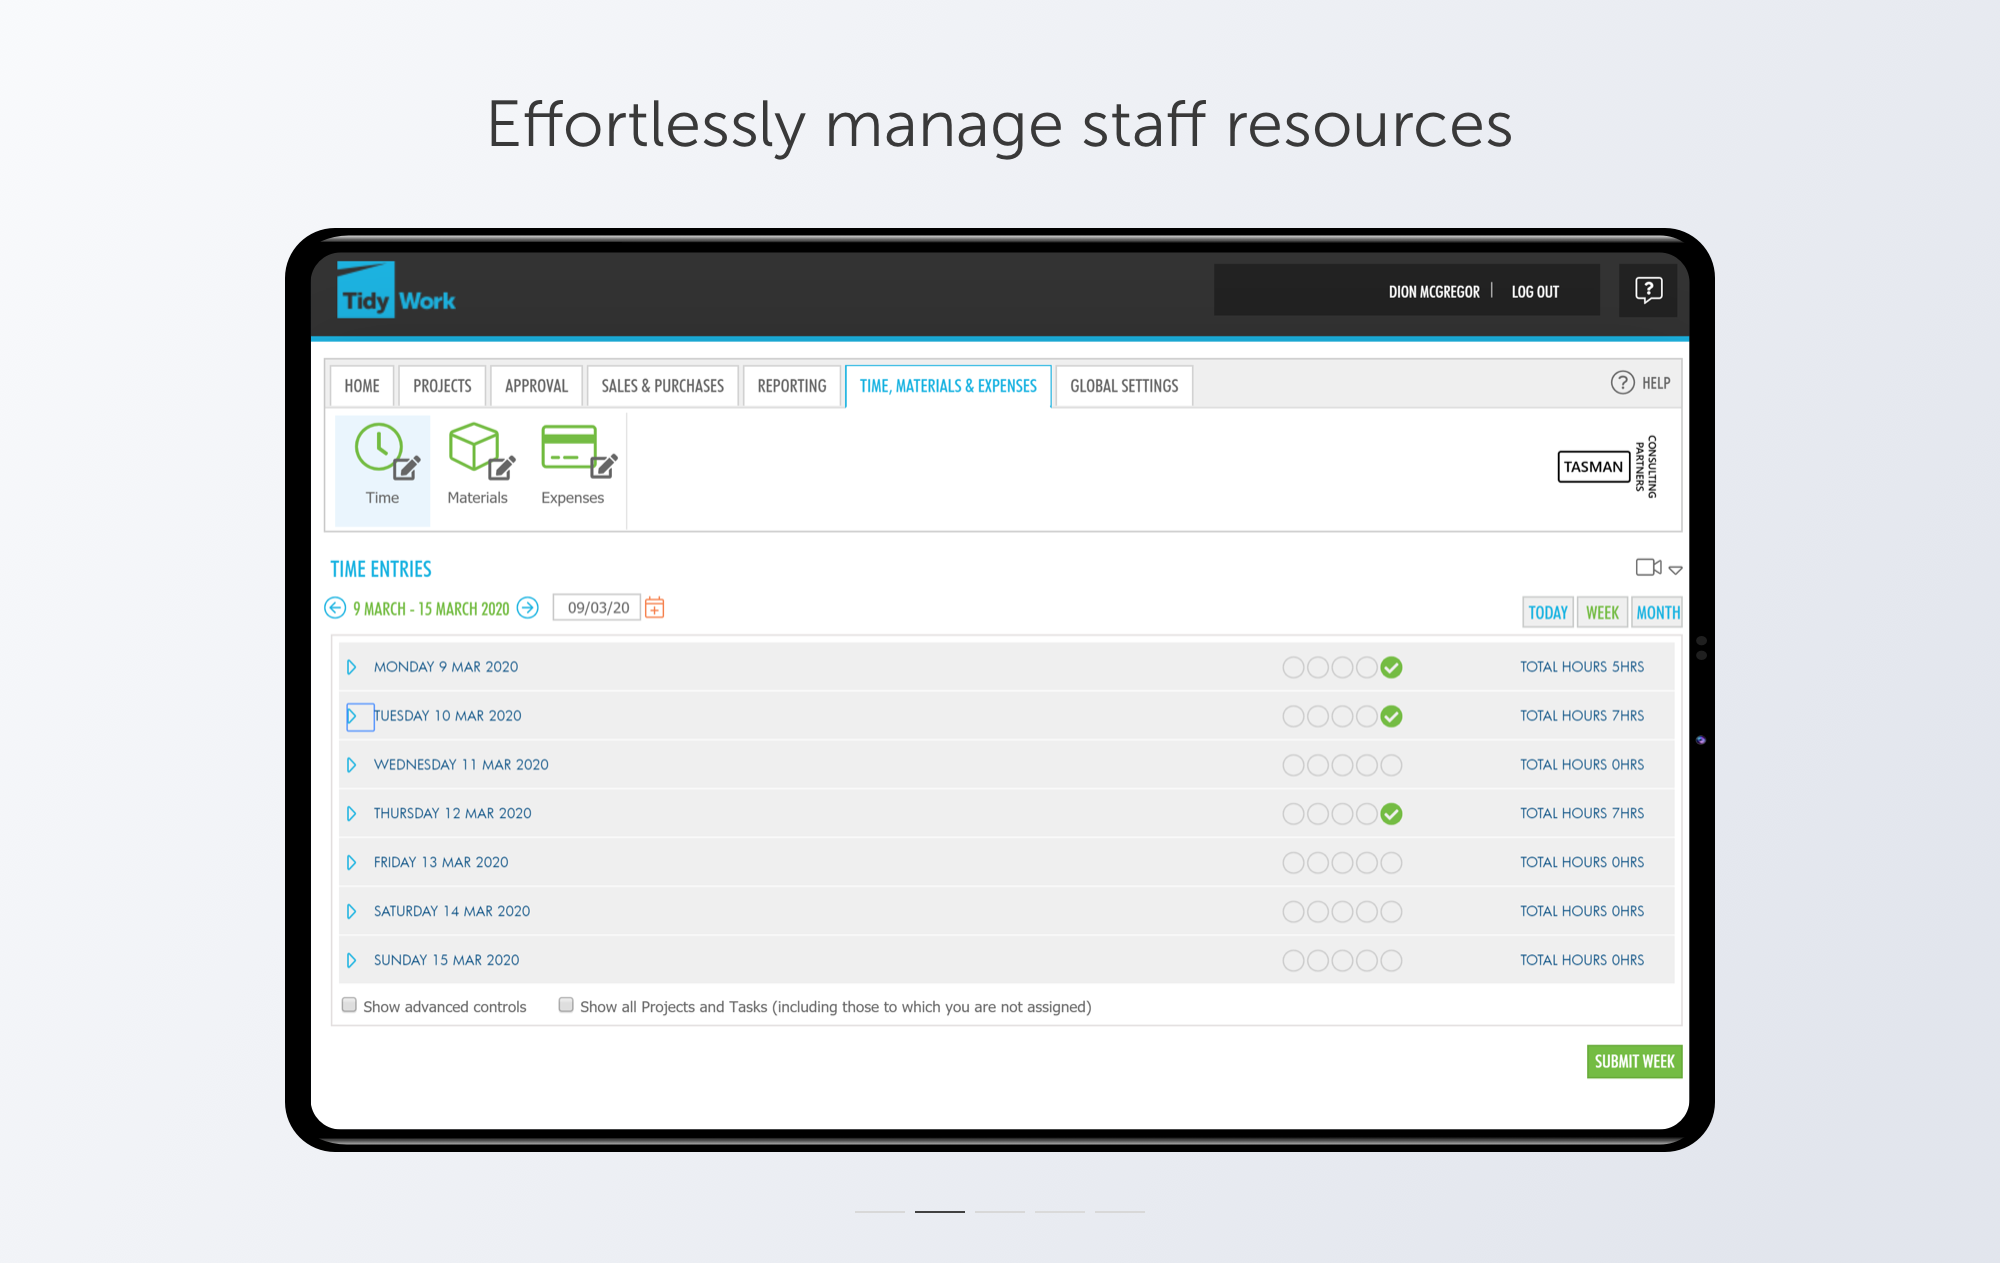2000x1263 pixels.
Task: Click the calendar date picker icon
Action: click(x=655, y=608)
